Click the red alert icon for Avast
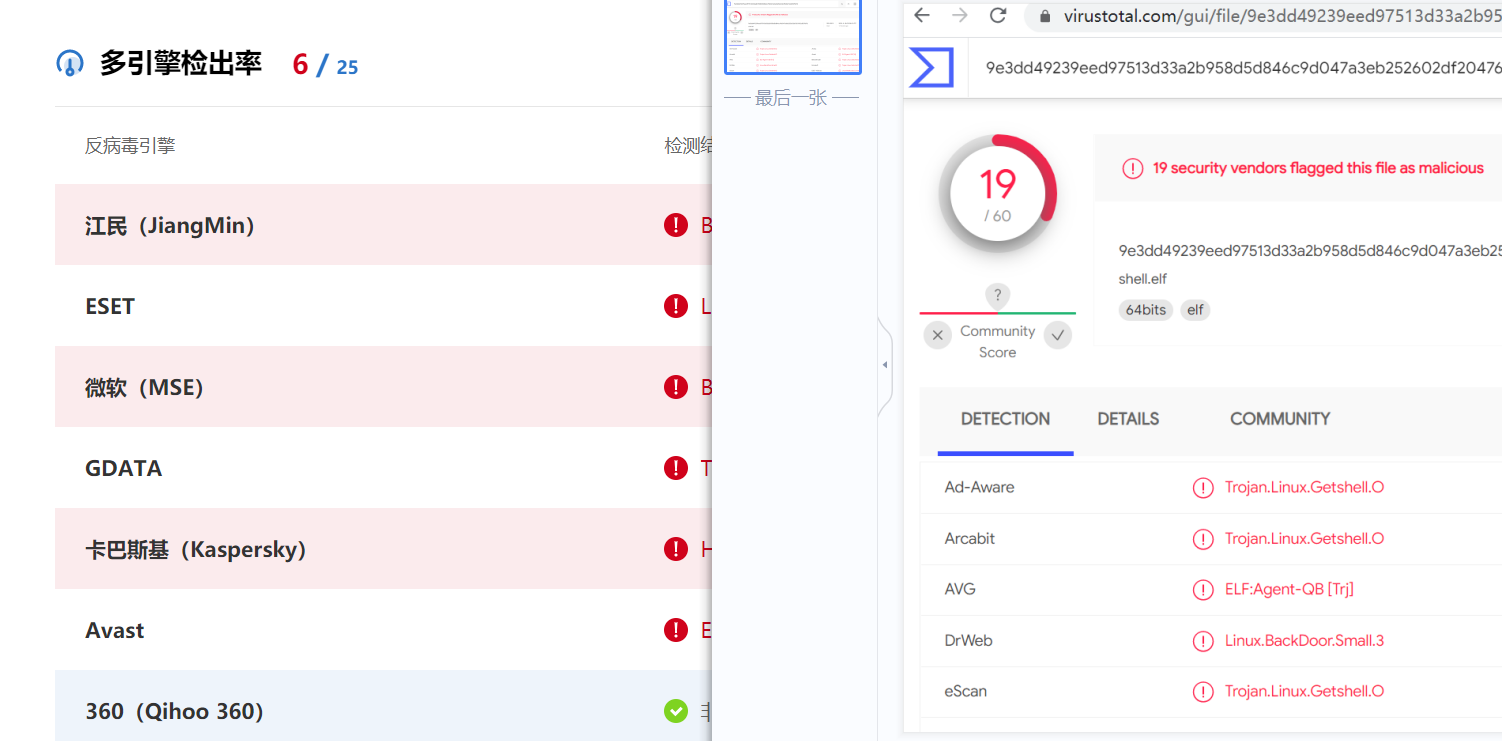This screenshot has width=1502, height=741. coord(676,630)
